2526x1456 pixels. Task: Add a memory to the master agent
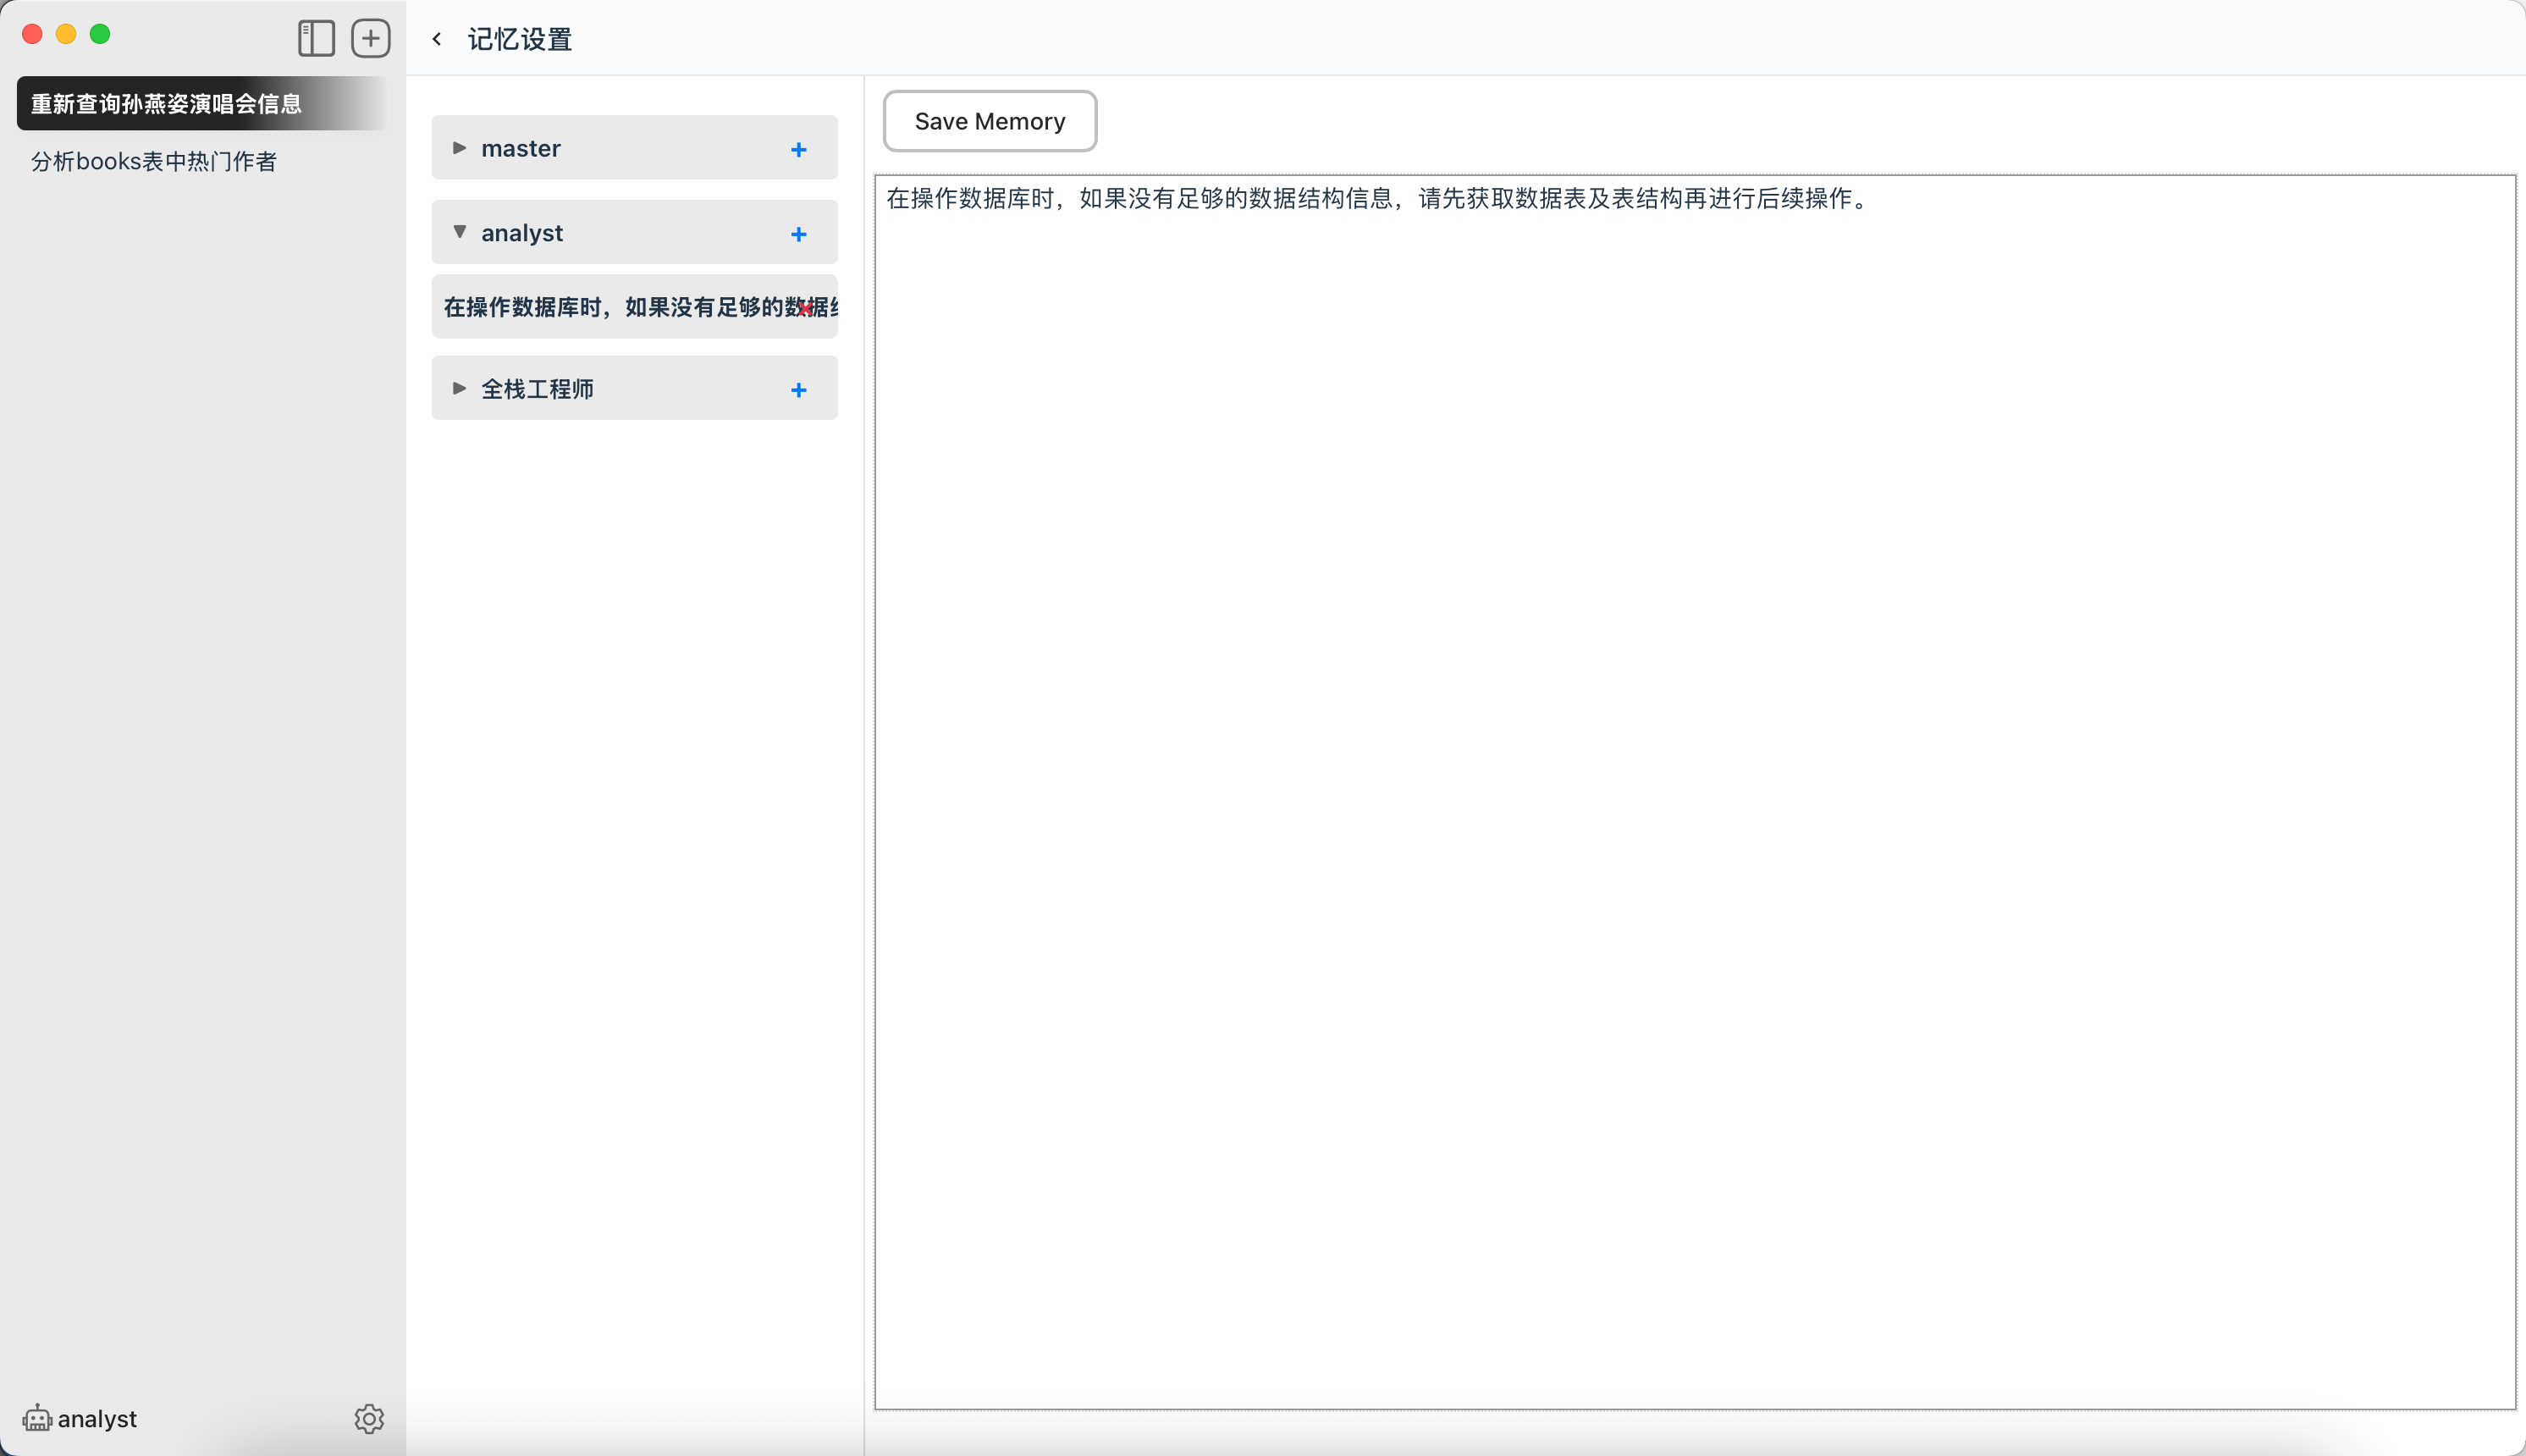coord(798,149)
